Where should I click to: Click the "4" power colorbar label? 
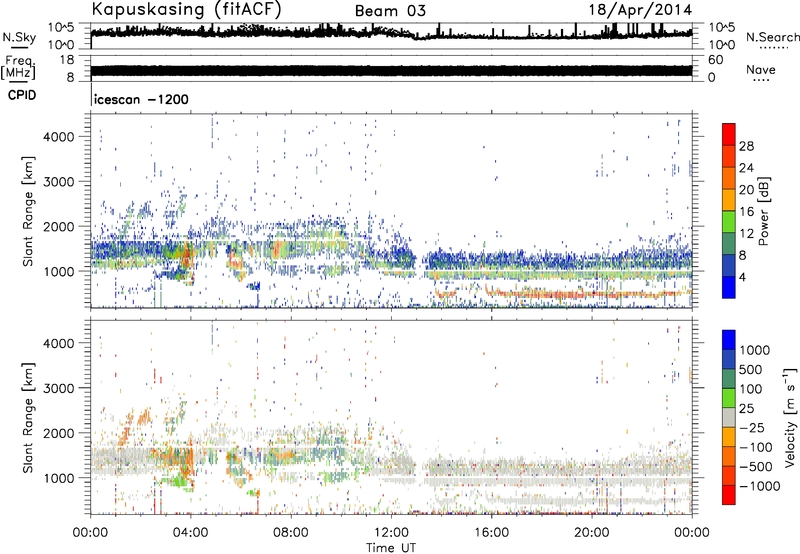742,278
